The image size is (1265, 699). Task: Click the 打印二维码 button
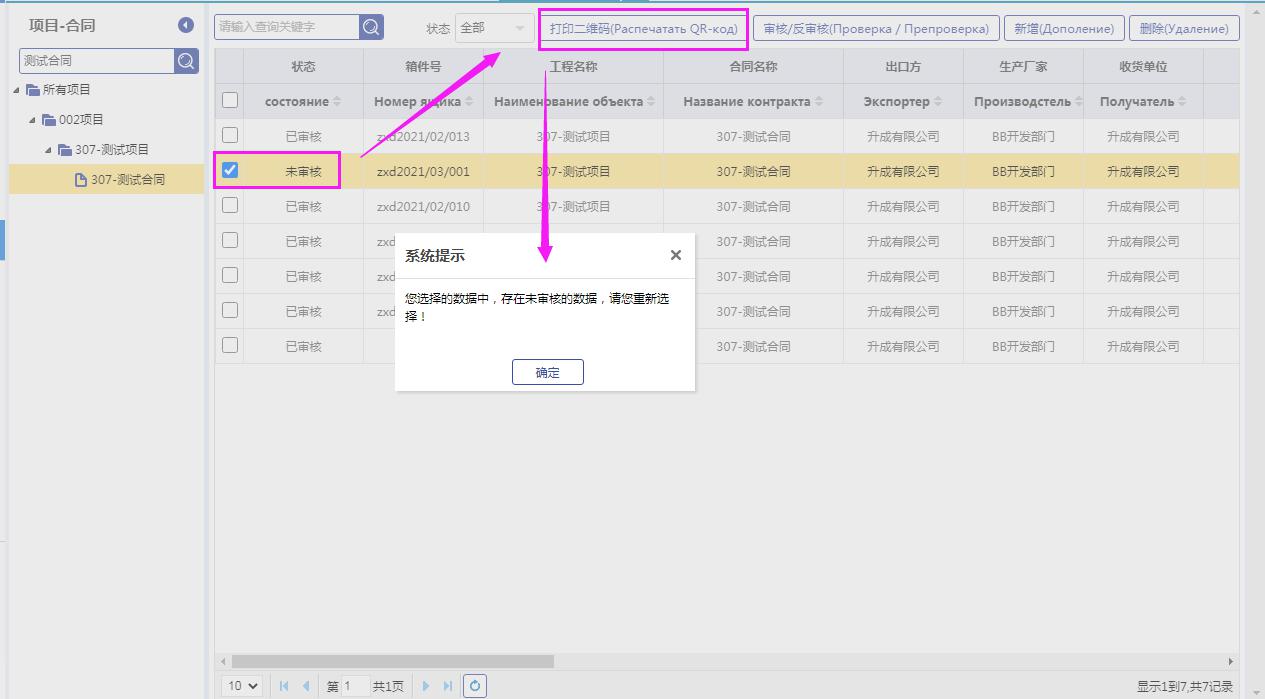tap(643, 28)
